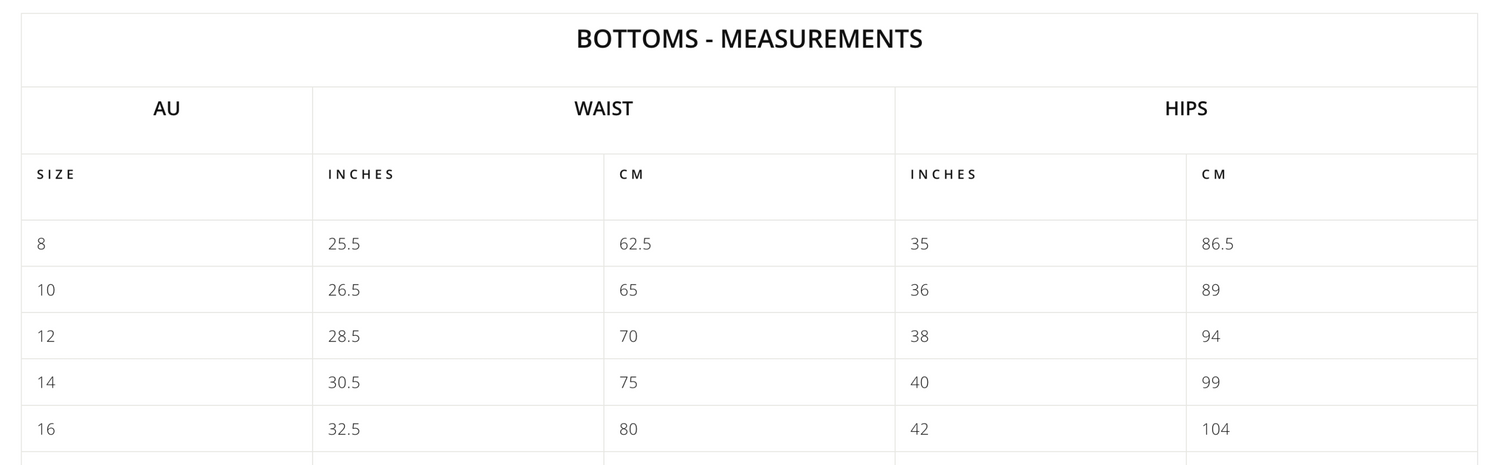Click hips cm value 104
Viewport: 1500px width, 465px height.
[1215, 429]
